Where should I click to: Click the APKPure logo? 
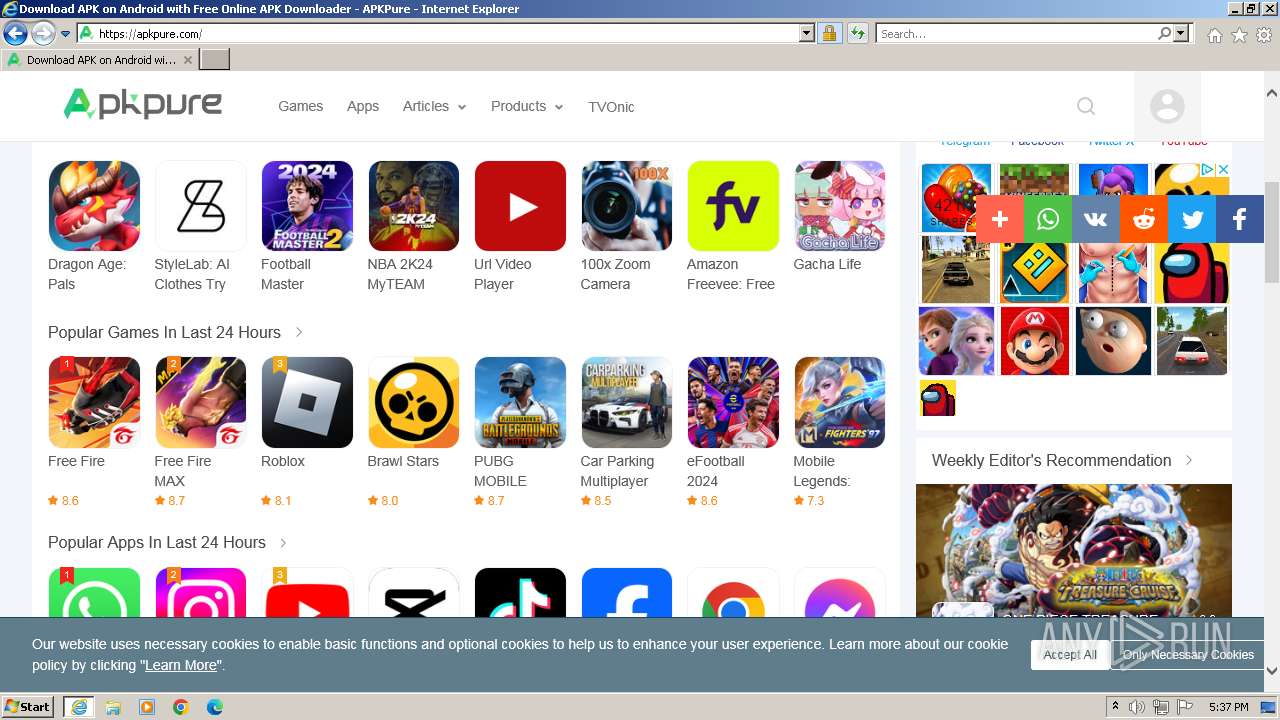(143, 104)
